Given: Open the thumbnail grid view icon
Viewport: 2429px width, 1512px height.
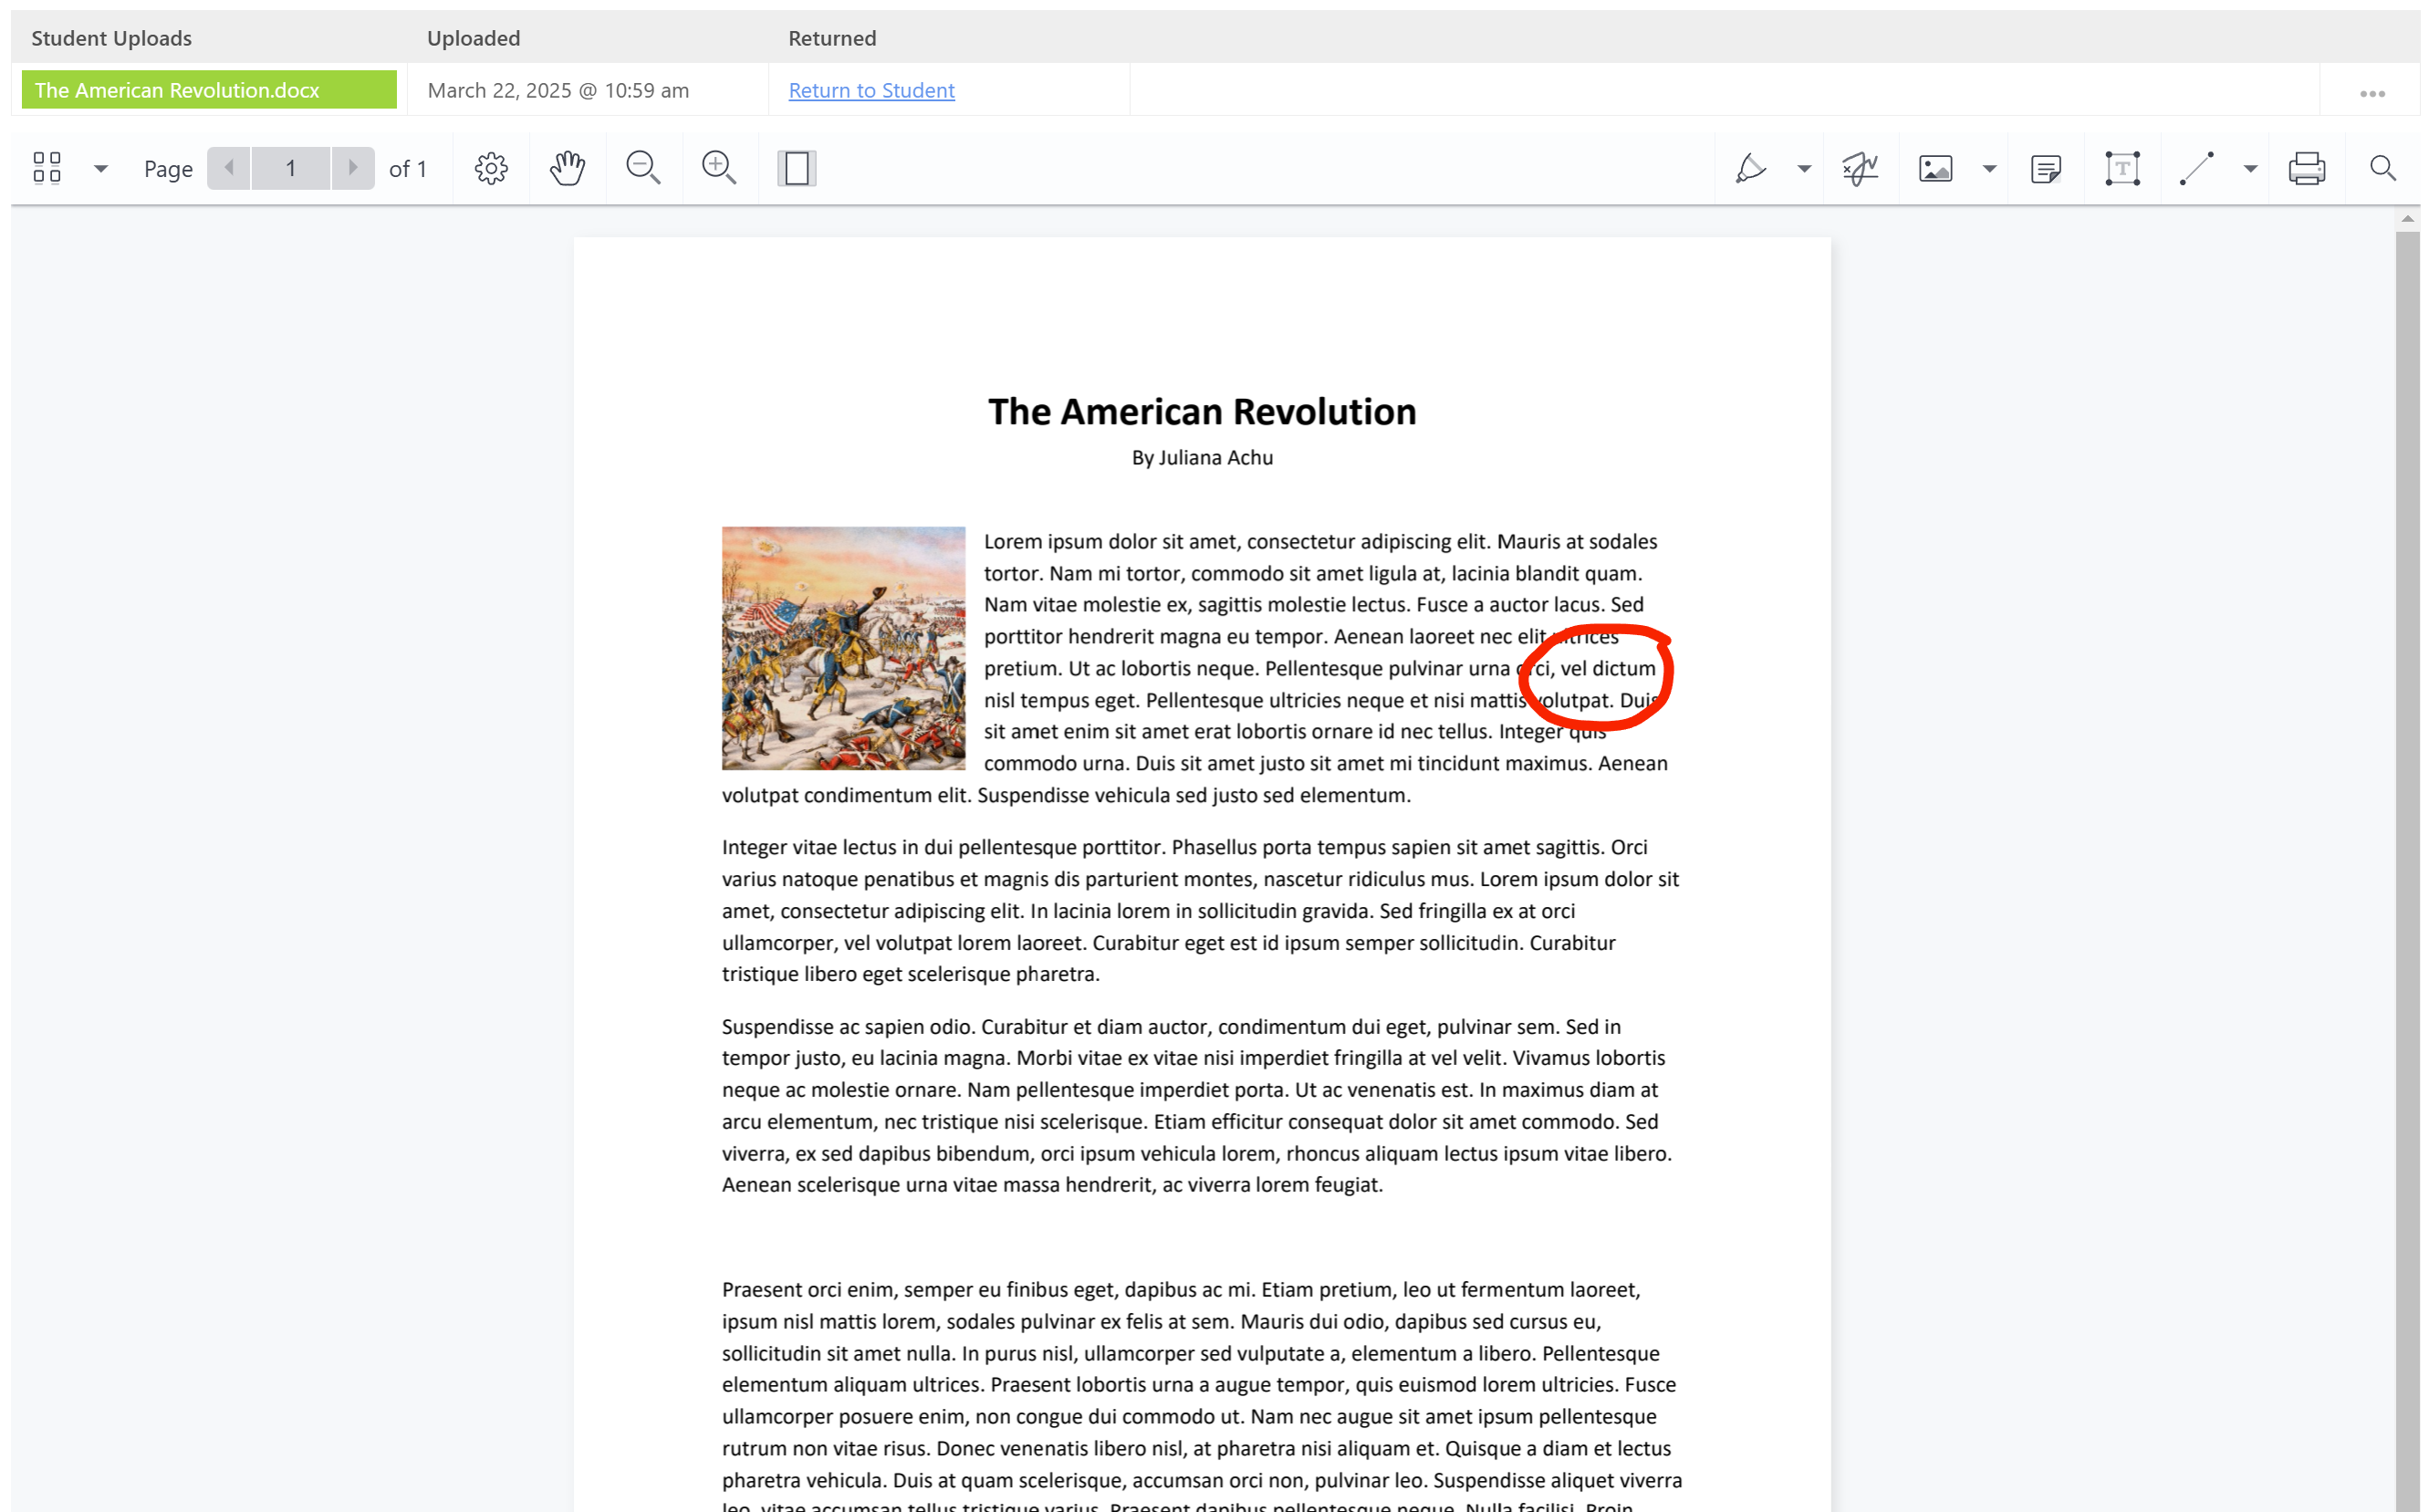Looking at the screenshot, I should click(47, 168).
